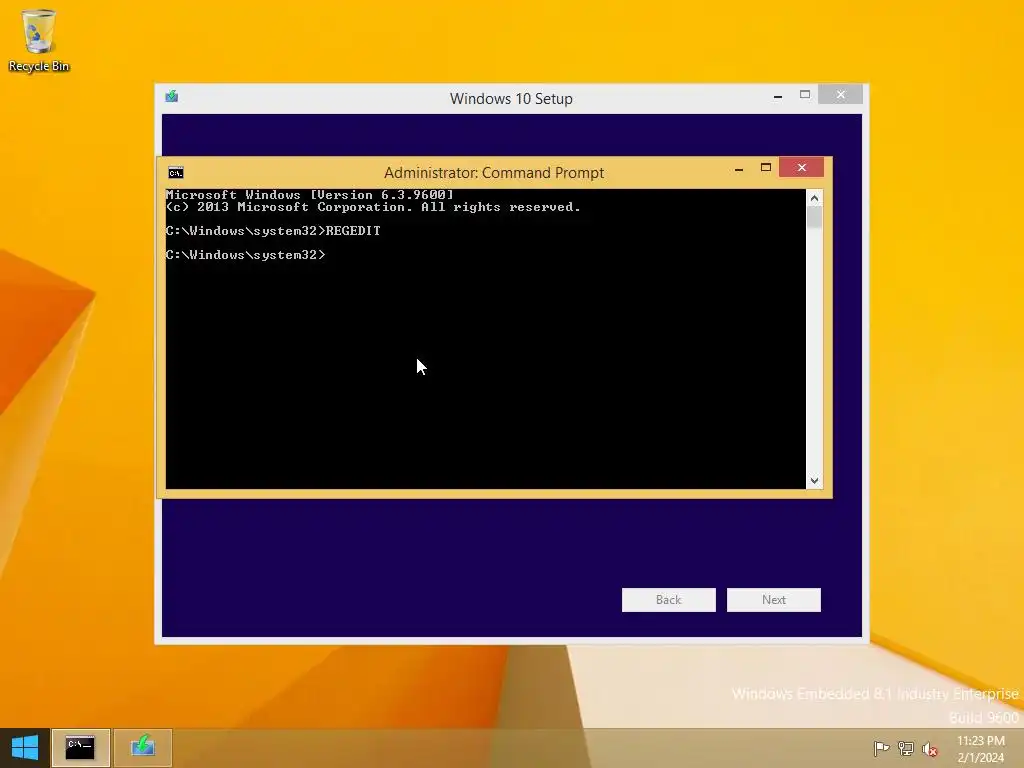1024x768 pixels.
Task: Click the REGEDIT command text line
Action: tap(273, 231)
